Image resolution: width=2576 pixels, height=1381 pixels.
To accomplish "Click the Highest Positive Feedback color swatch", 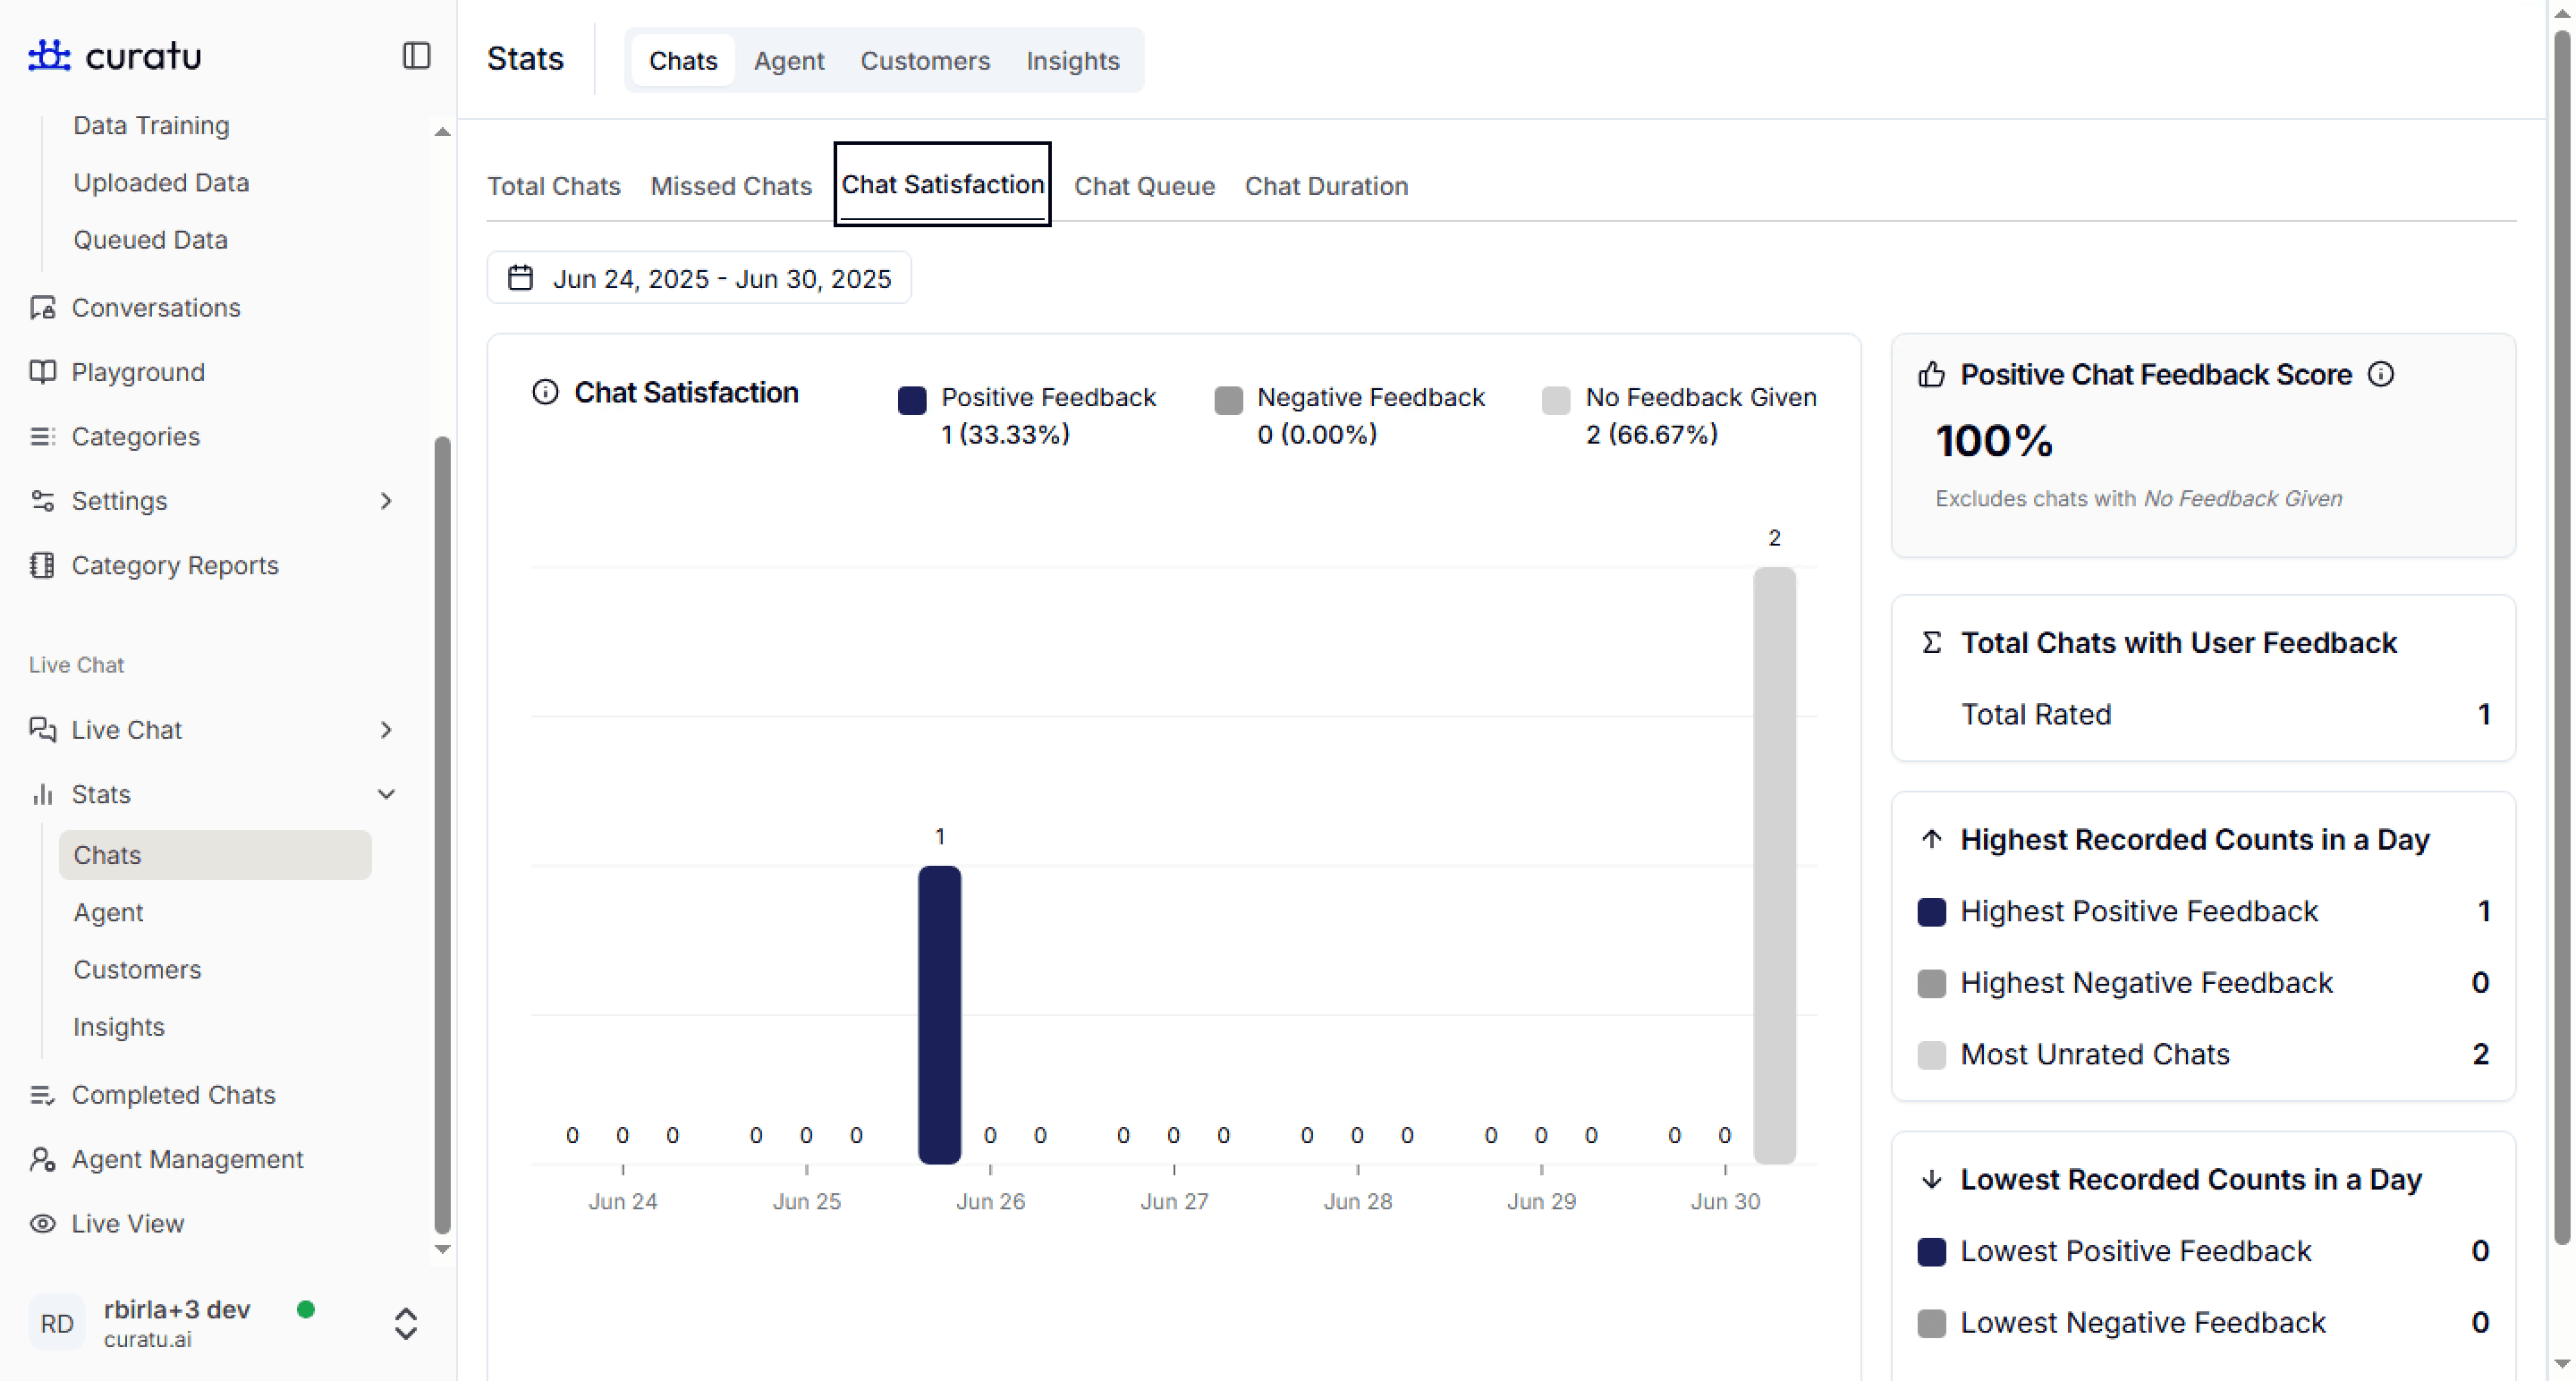I will [x=1931, y=912].
